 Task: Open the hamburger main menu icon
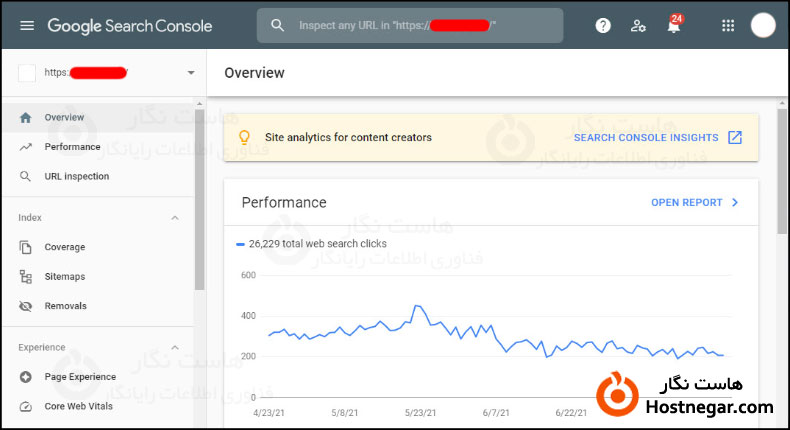tap(27, 26)
